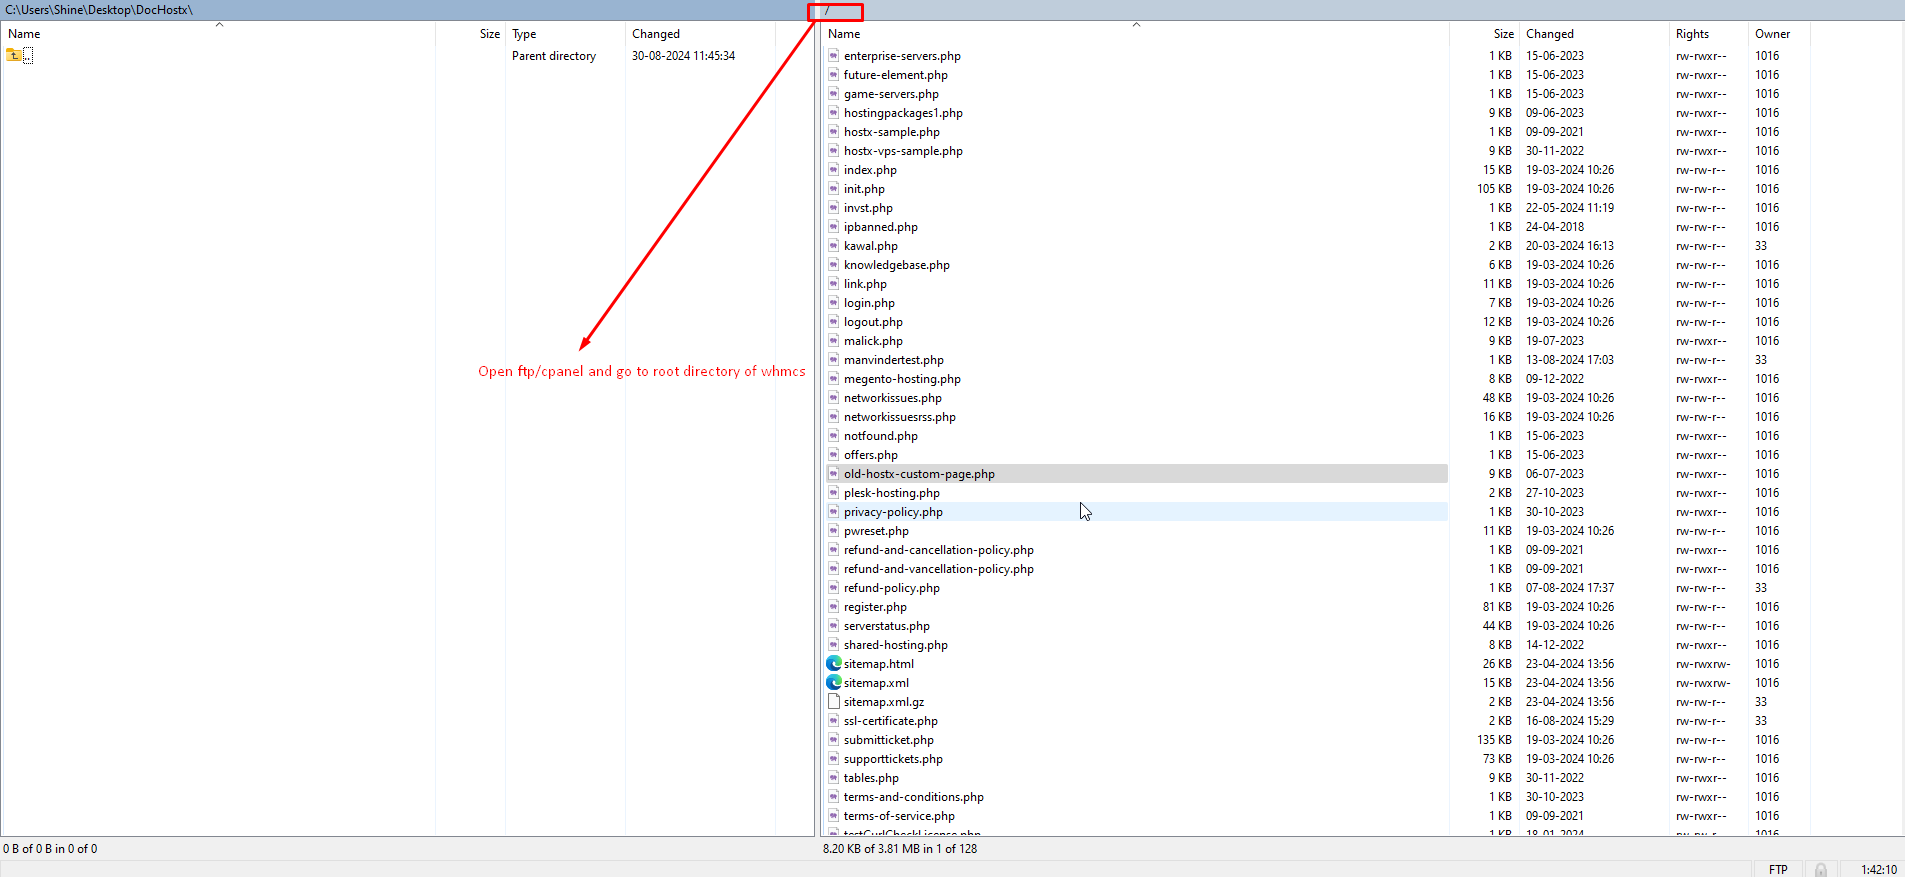Click the parent directory folder icon
This screenshot has width=1905, height=877.
[x=14, y=56]
